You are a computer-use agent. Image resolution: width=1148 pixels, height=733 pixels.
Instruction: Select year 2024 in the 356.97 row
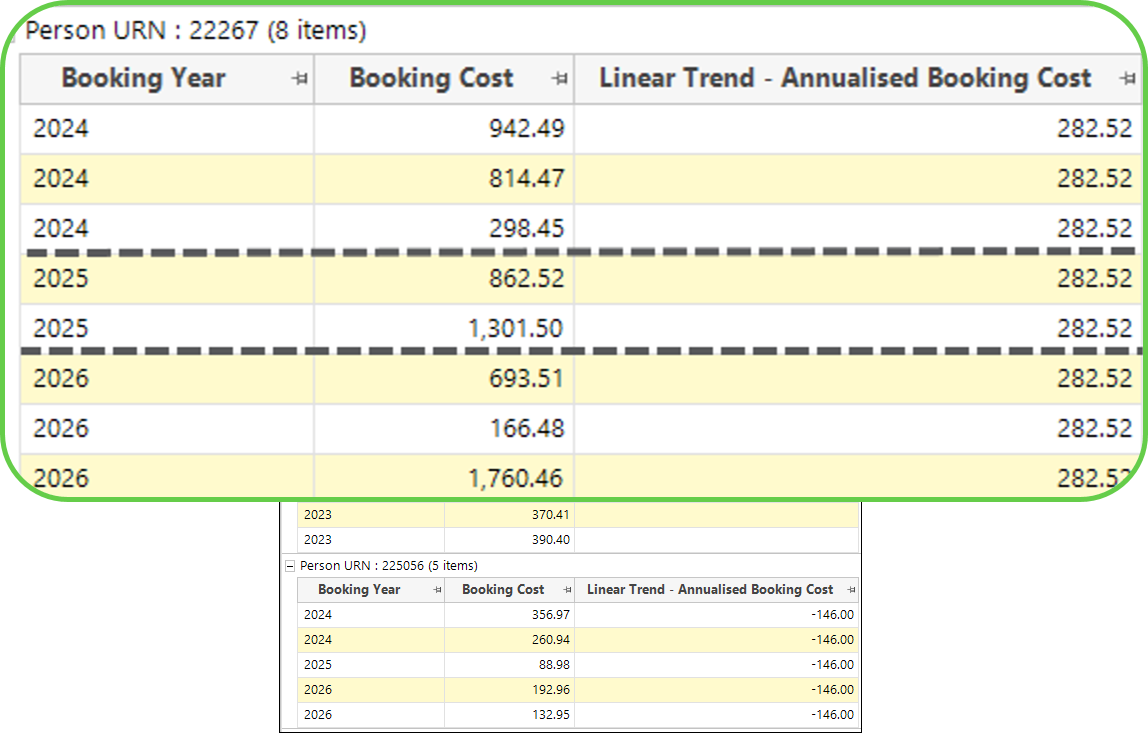(x=370, y=615)
